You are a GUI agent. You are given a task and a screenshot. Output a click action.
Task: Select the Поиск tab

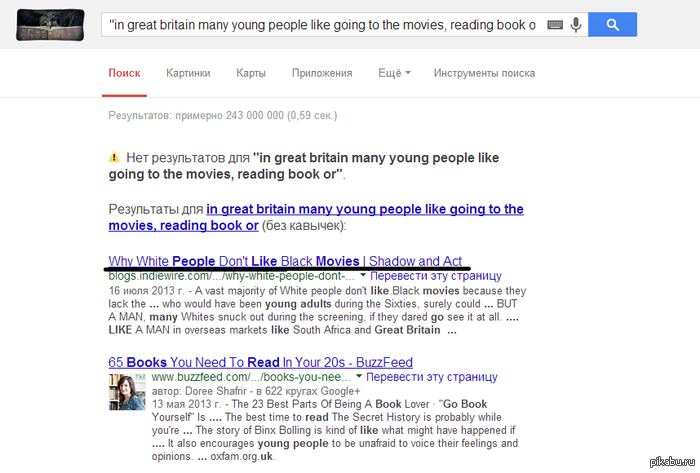124,73
